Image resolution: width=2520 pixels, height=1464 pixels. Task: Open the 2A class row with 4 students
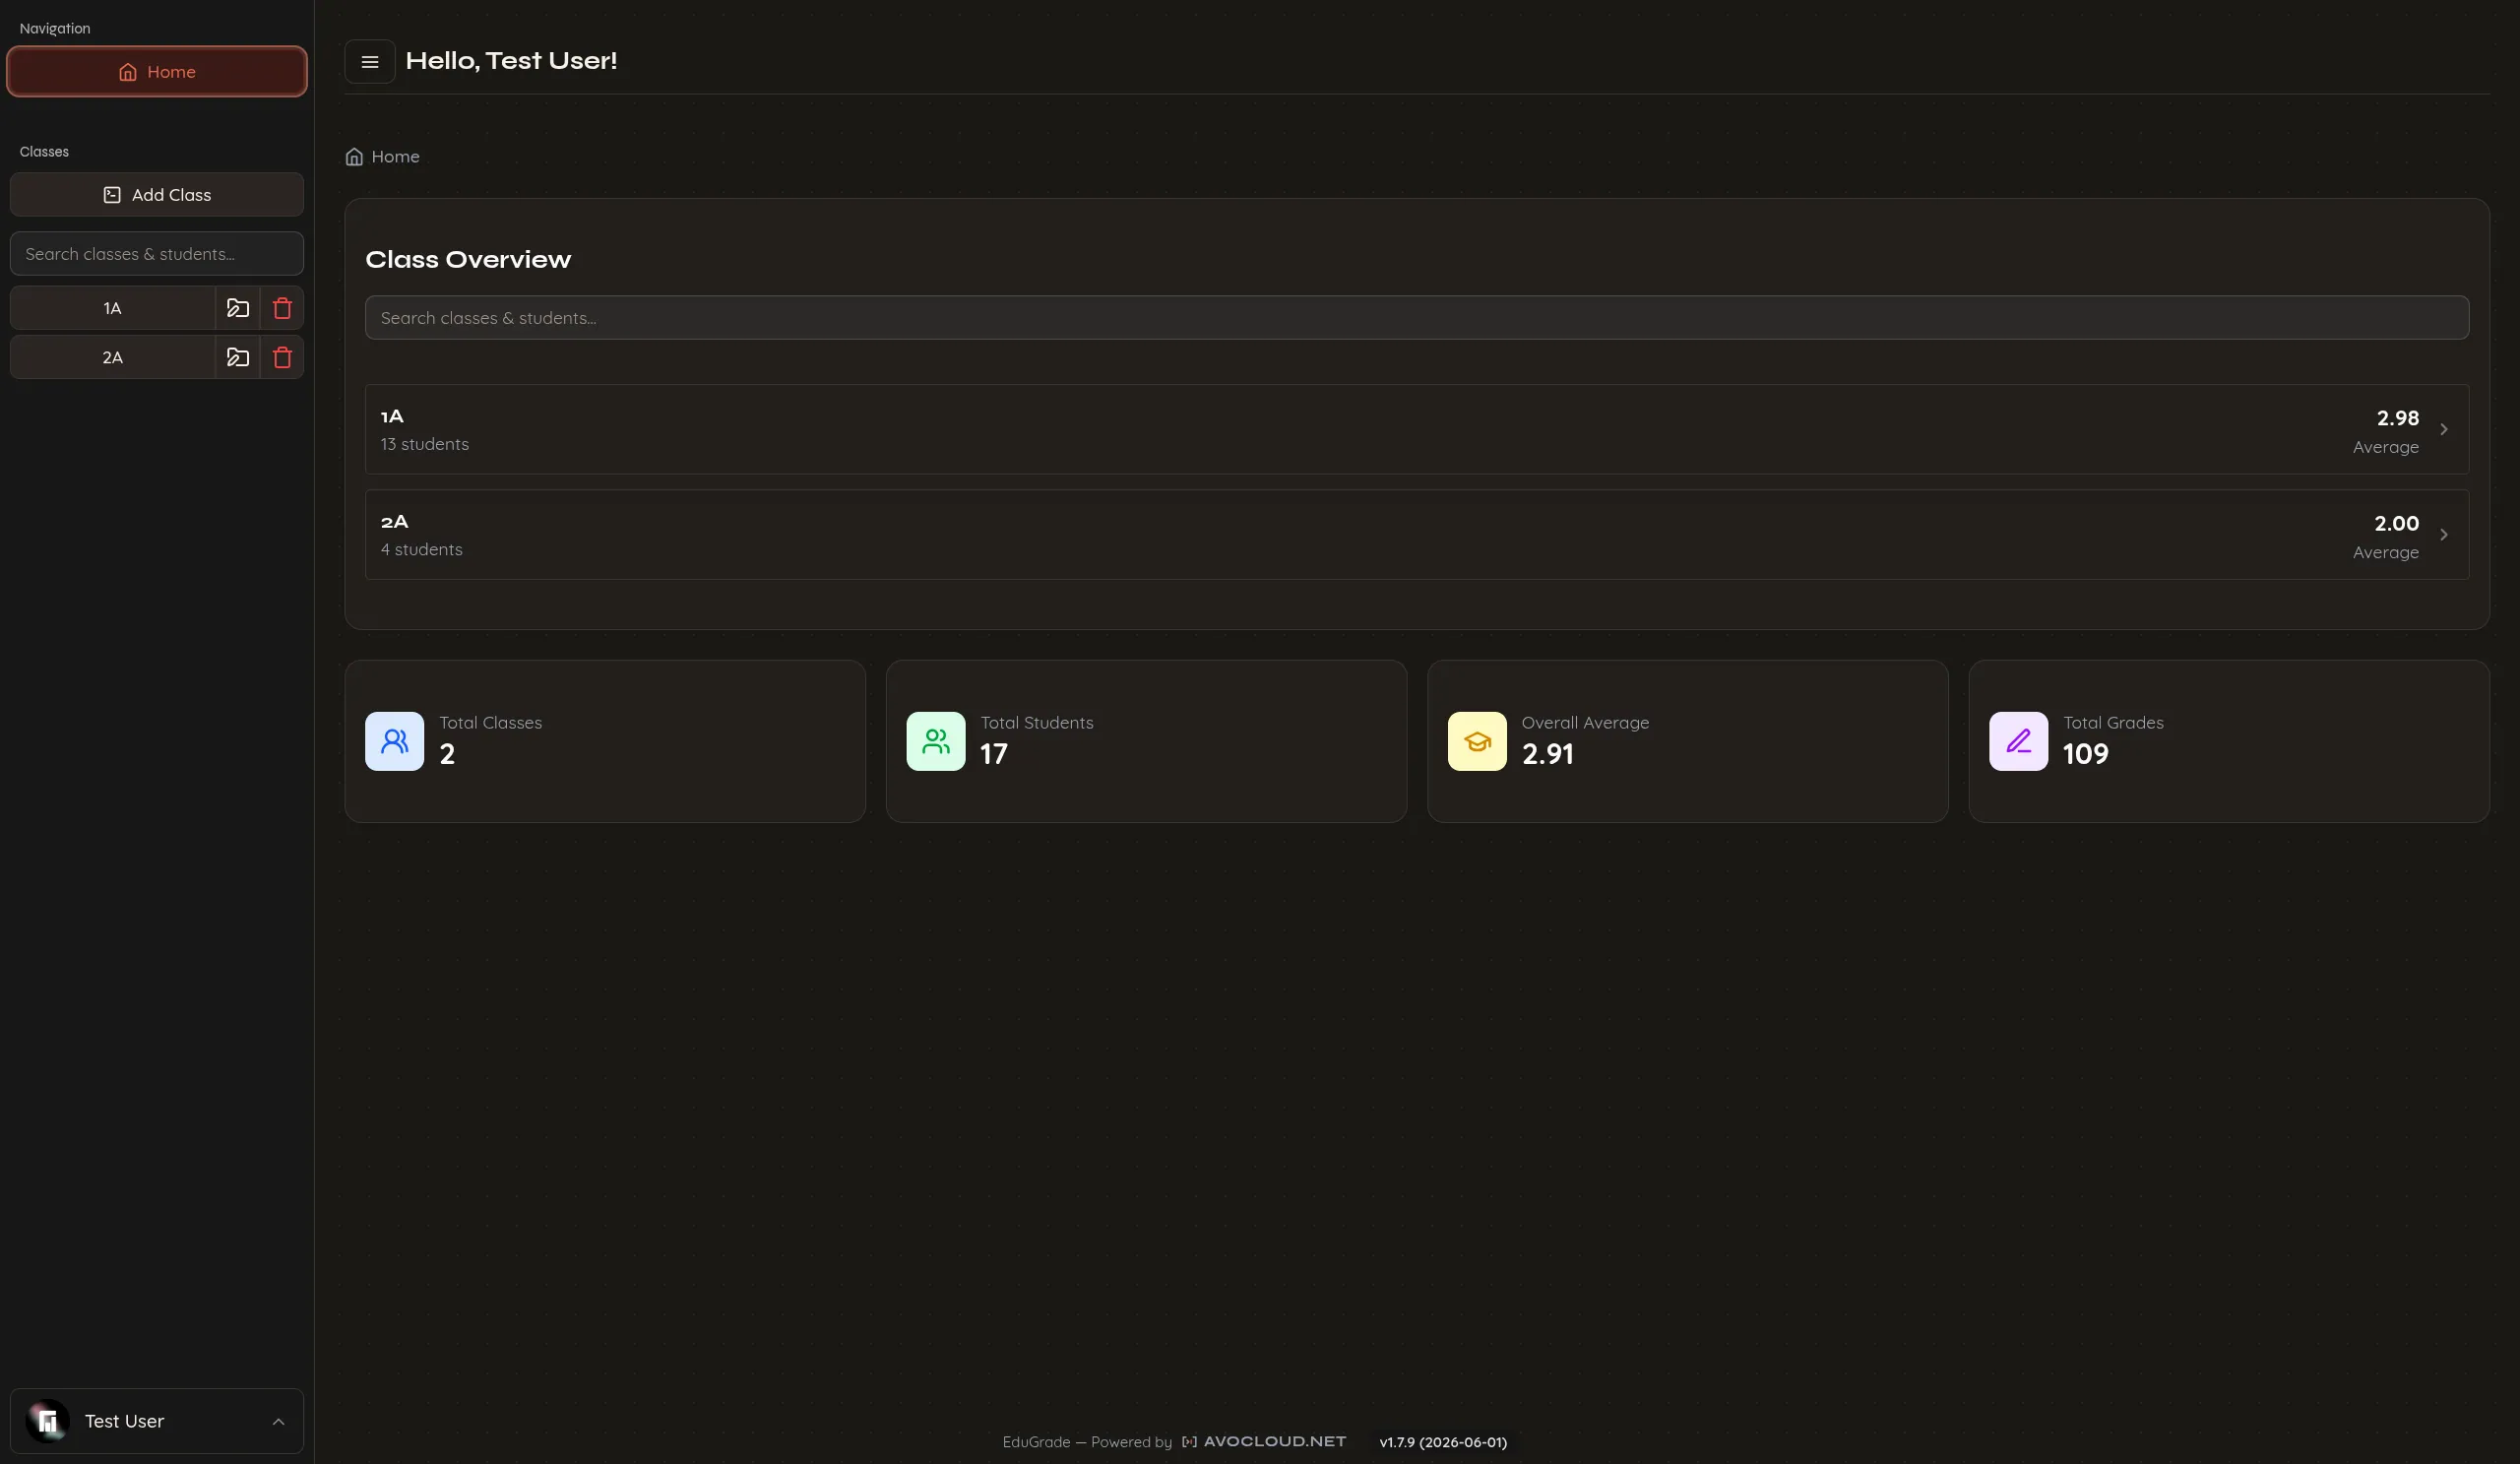1417,534
